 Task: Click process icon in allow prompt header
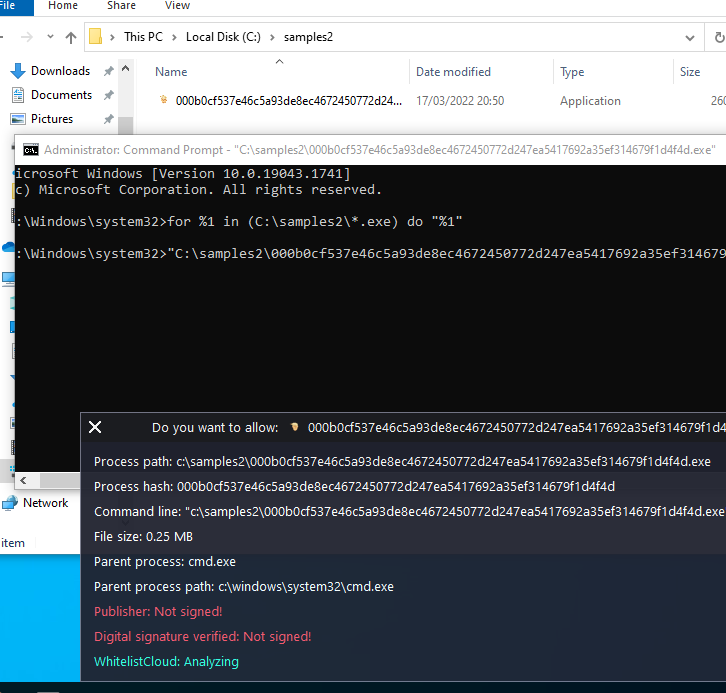click(x=294, y=427)
